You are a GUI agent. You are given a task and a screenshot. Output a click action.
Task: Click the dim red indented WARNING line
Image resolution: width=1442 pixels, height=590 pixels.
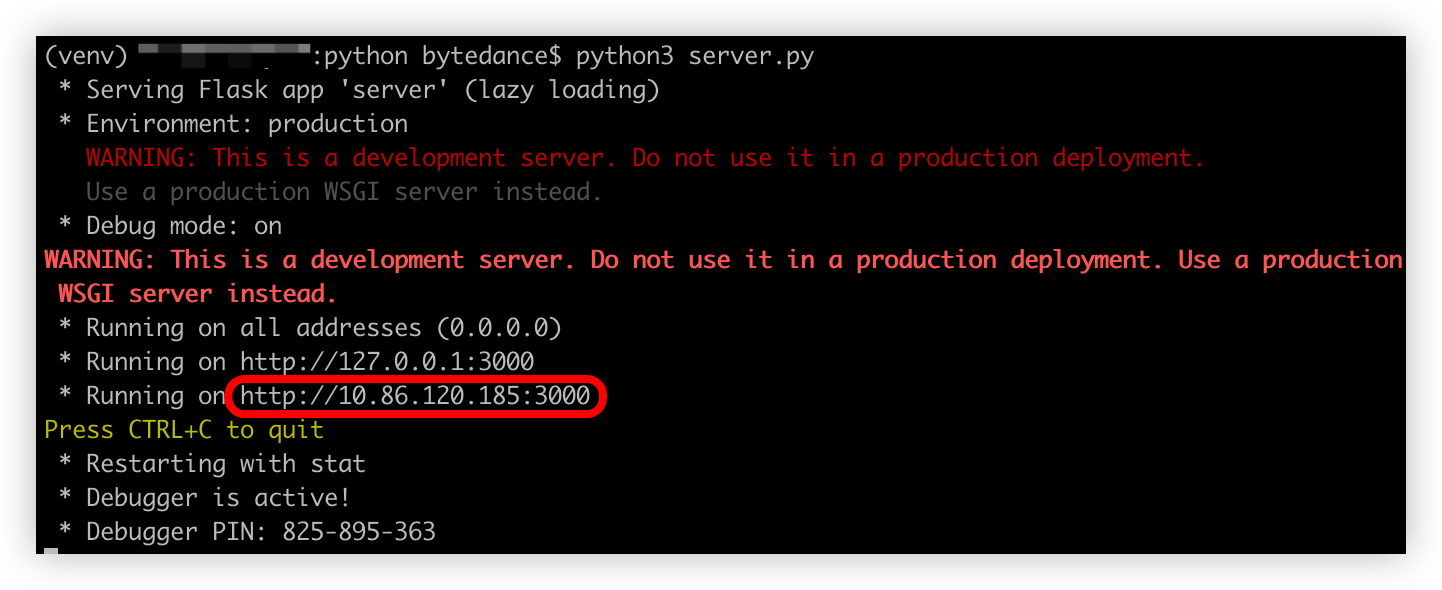coord(645,158)
